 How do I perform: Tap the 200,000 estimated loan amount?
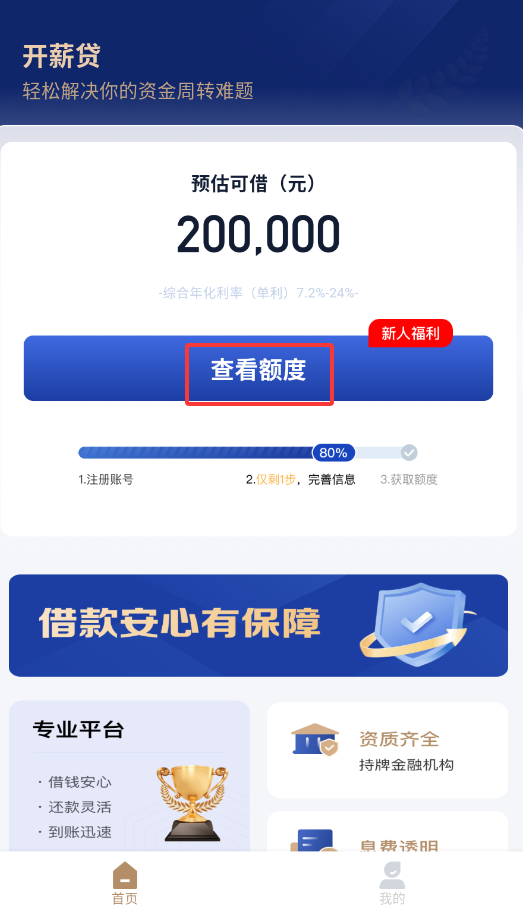[259, 235]
